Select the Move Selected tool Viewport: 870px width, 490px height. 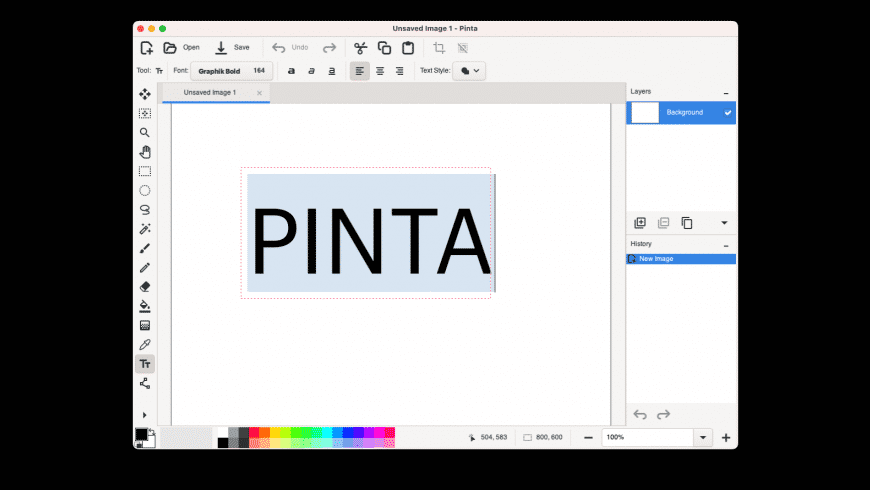click(x=145, y=94)
